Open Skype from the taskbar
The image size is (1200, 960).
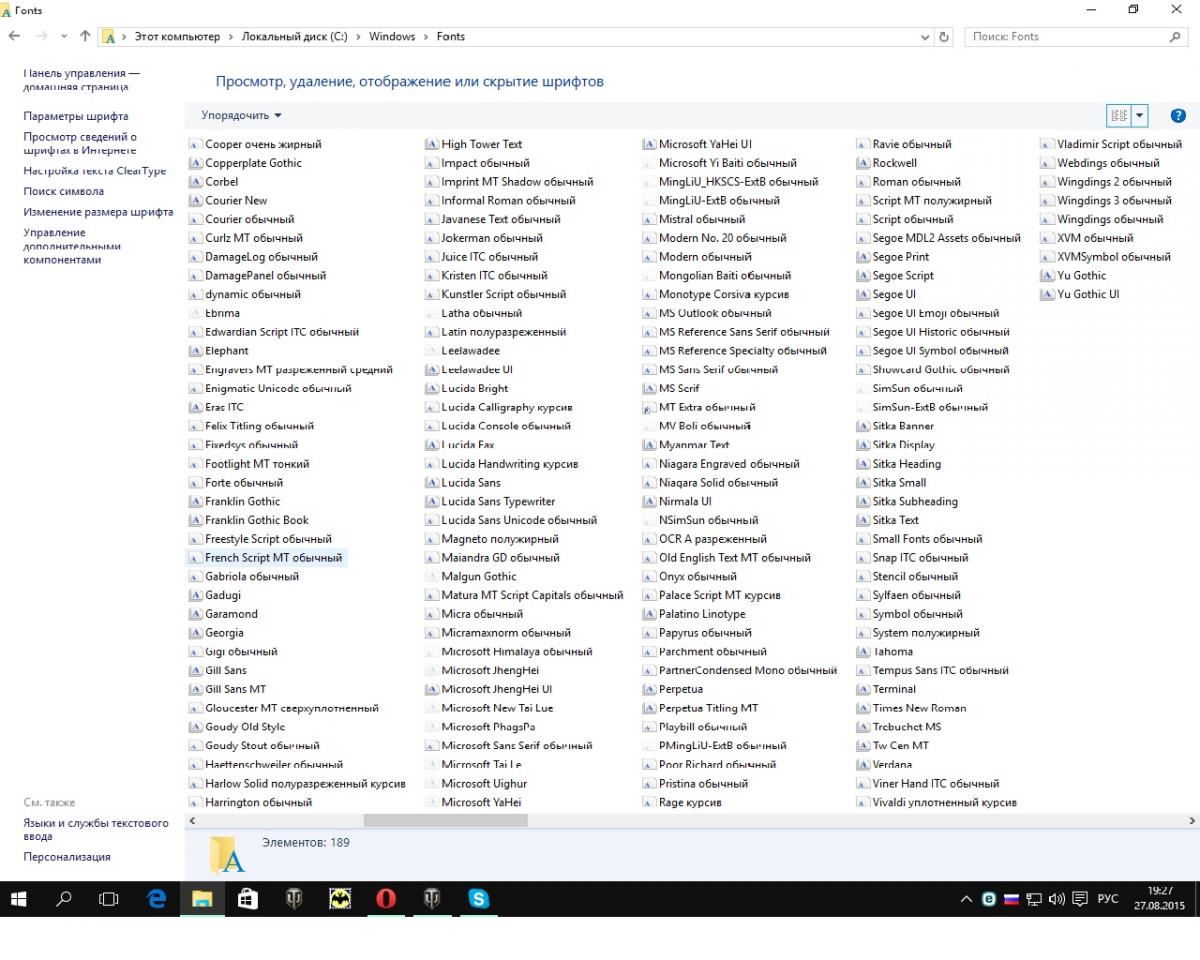[478, 899]
